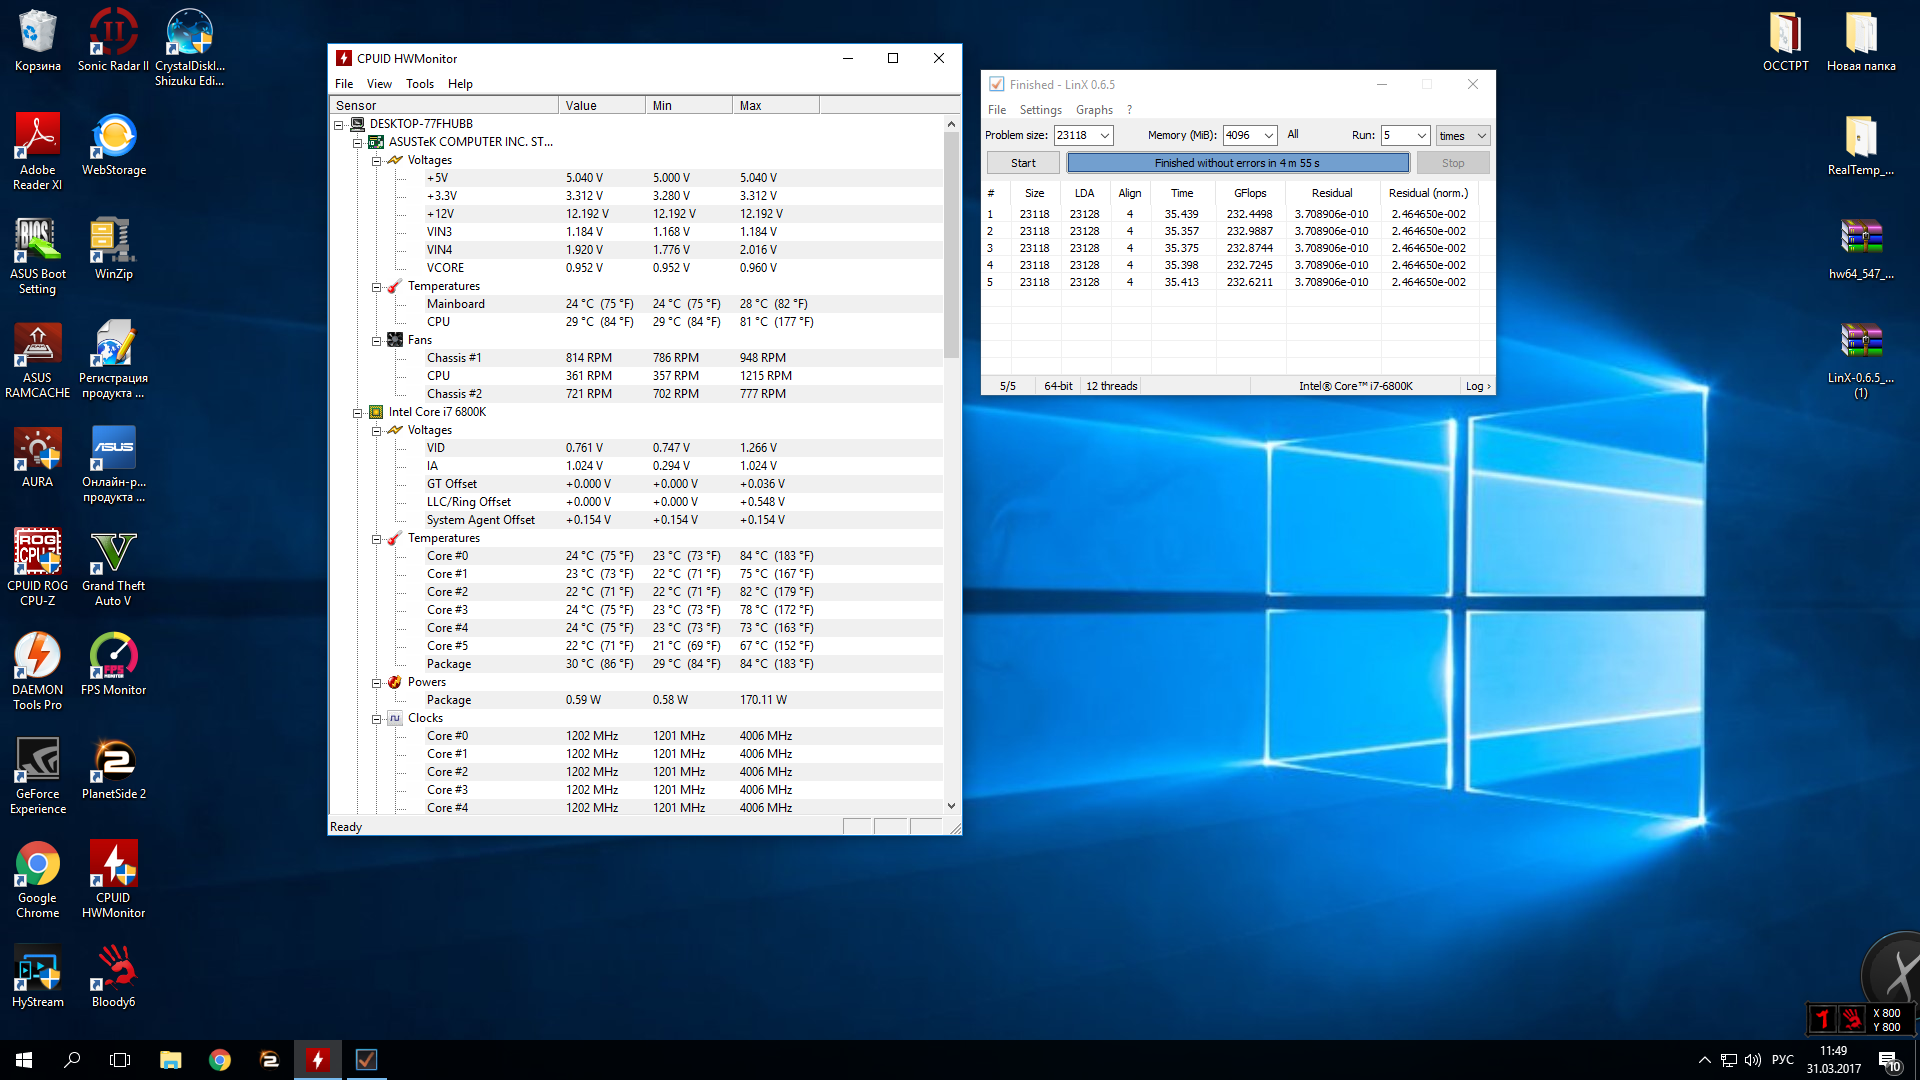Open the times unit dropdown in LinX
This screenshot has height=1080, width=1920.
pyautogui.click(x=1481, y=136)
